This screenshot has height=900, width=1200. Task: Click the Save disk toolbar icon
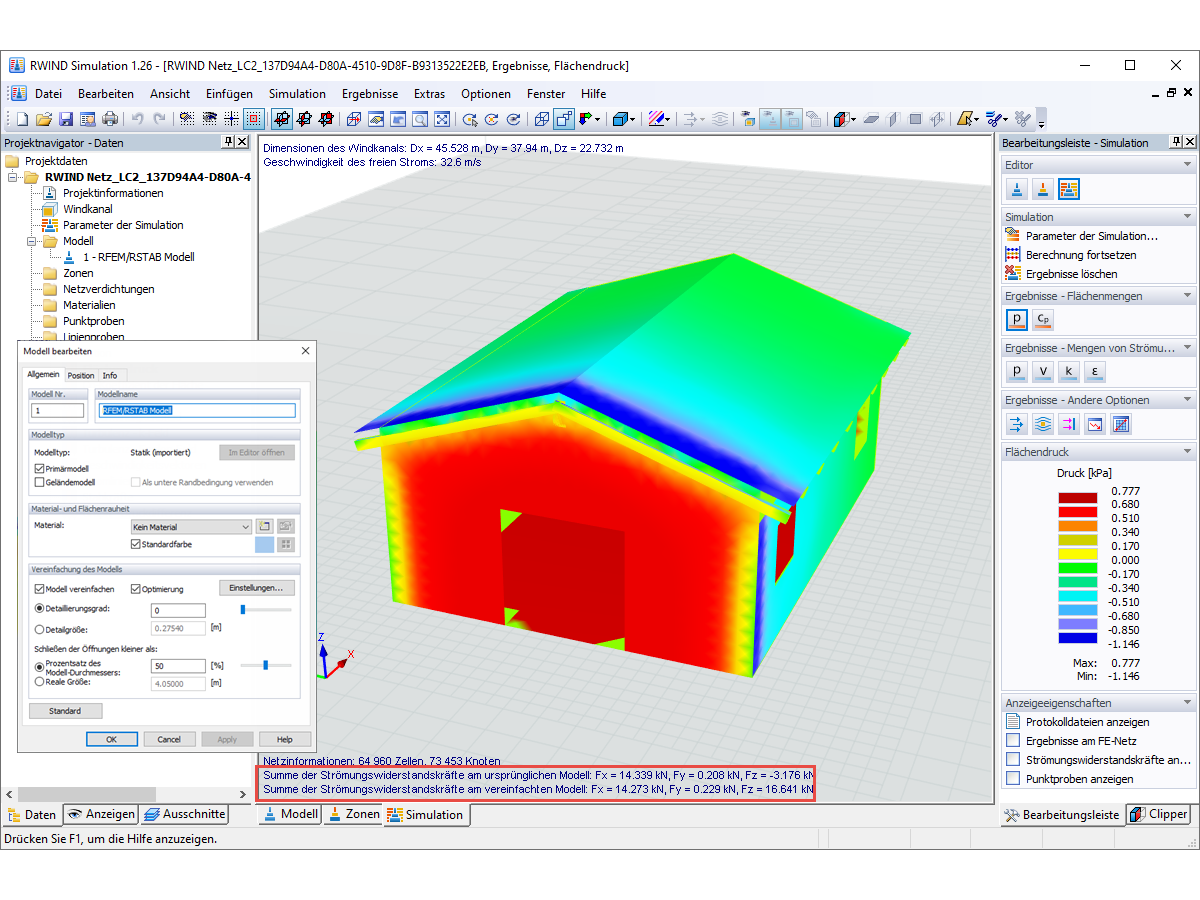point(66,119)
